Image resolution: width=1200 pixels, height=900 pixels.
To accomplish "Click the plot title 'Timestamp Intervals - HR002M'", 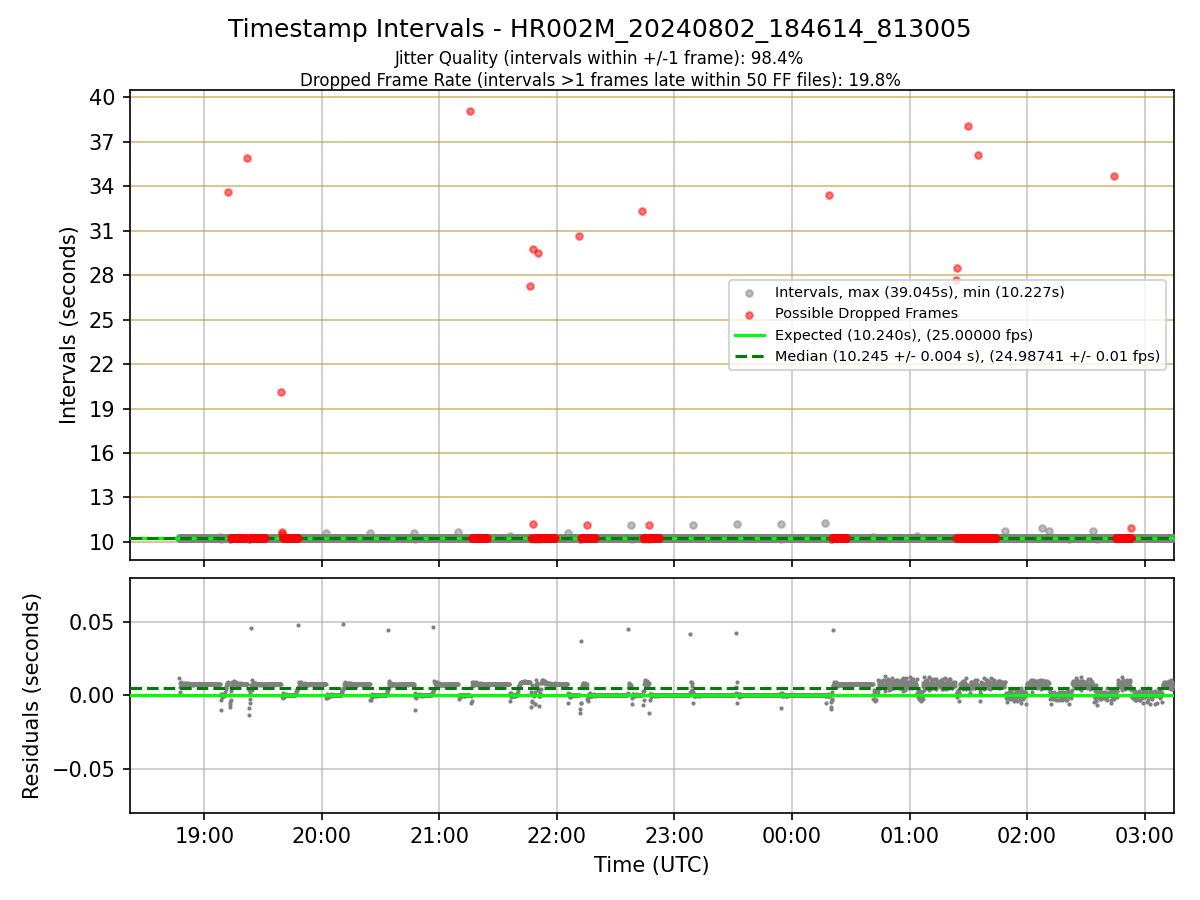I will click(x=599, y=29).
